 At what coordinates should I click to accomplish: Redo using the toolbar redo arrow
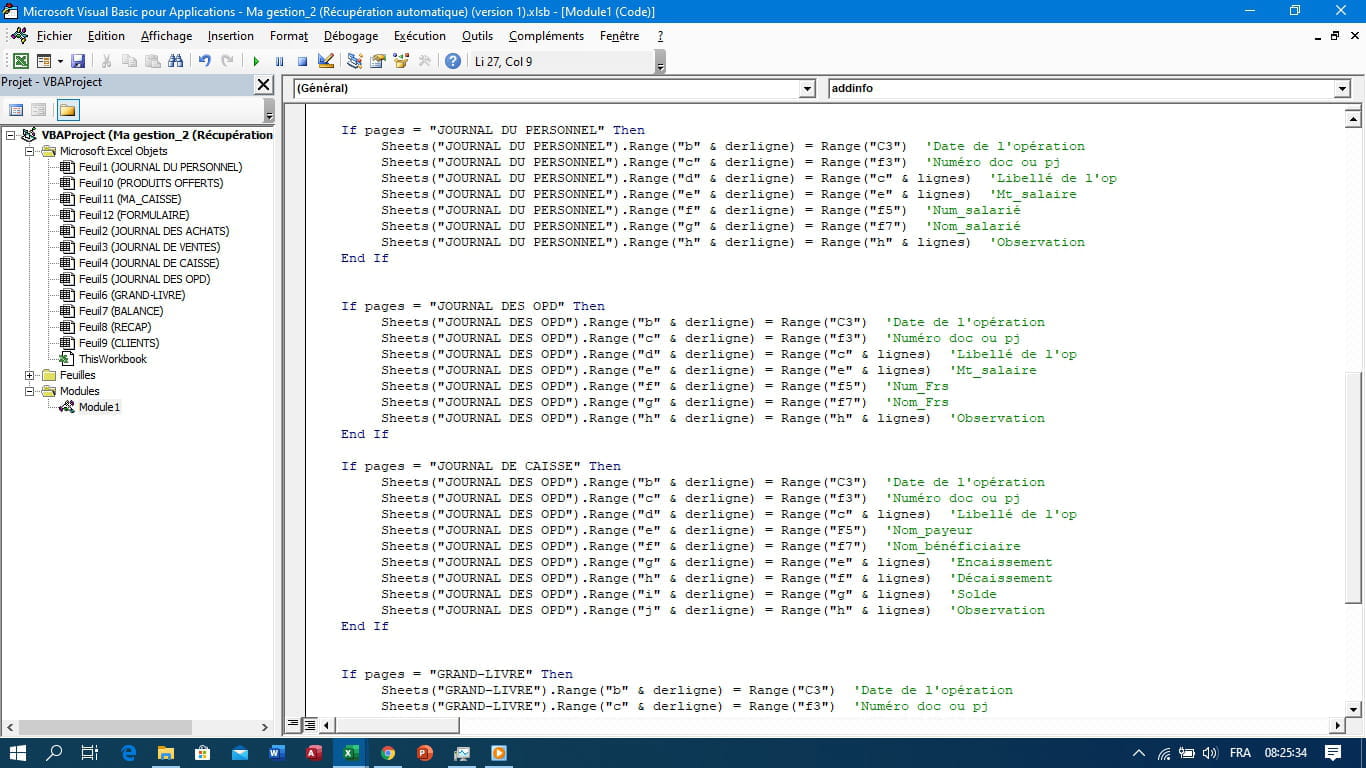click(228, 61)
